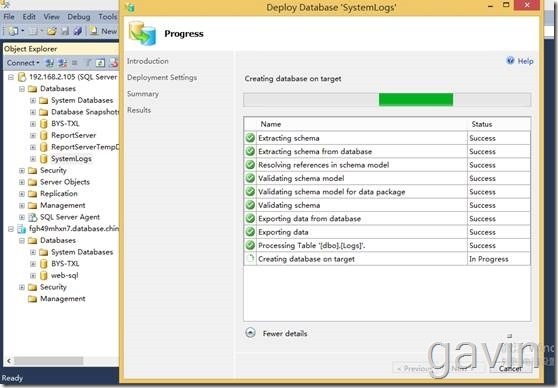This screenshot has height=388, width=558.
Task: Click the page icon beside Creating database on target
Action: [251, 258]
